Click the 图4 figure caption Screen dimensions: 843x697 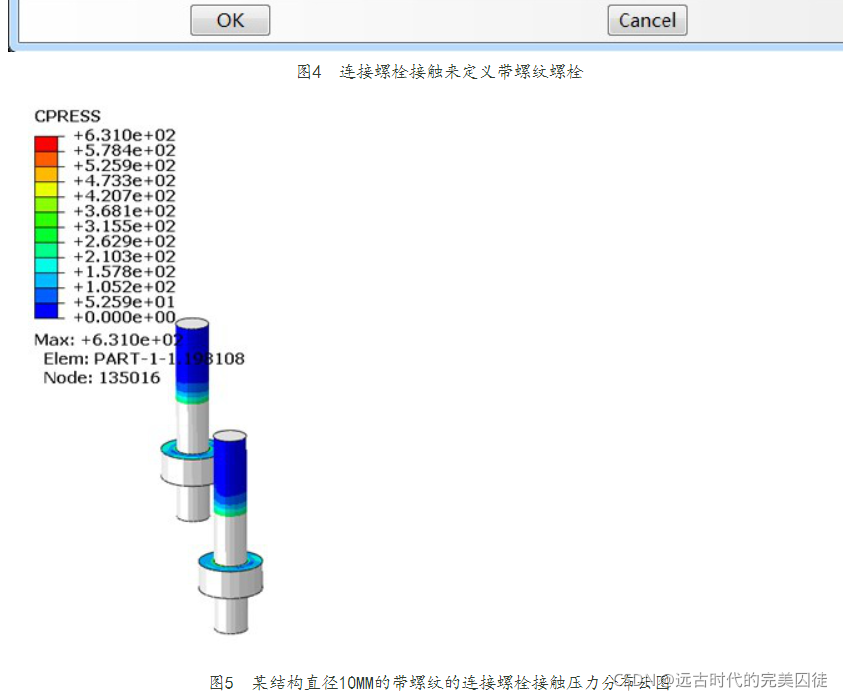[x=440, y=72]
